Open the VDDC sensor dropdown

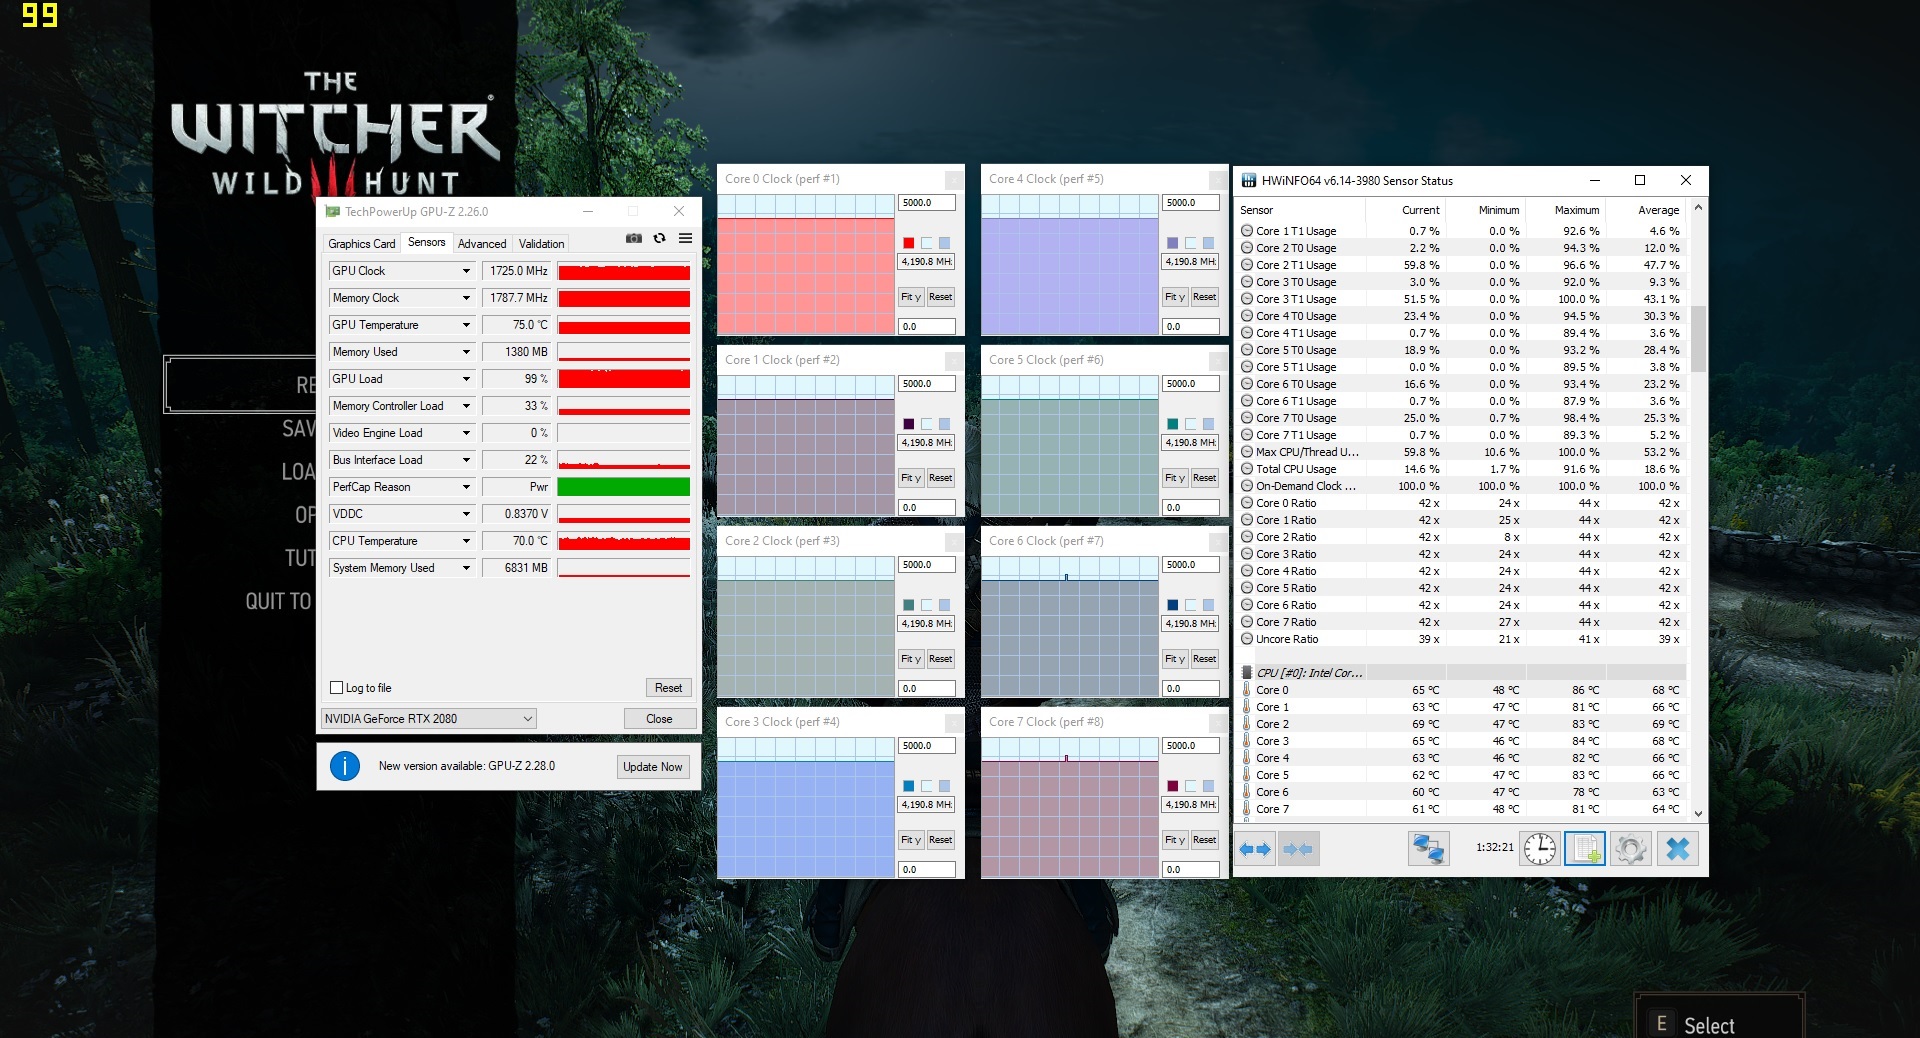(x=466, y=514)
